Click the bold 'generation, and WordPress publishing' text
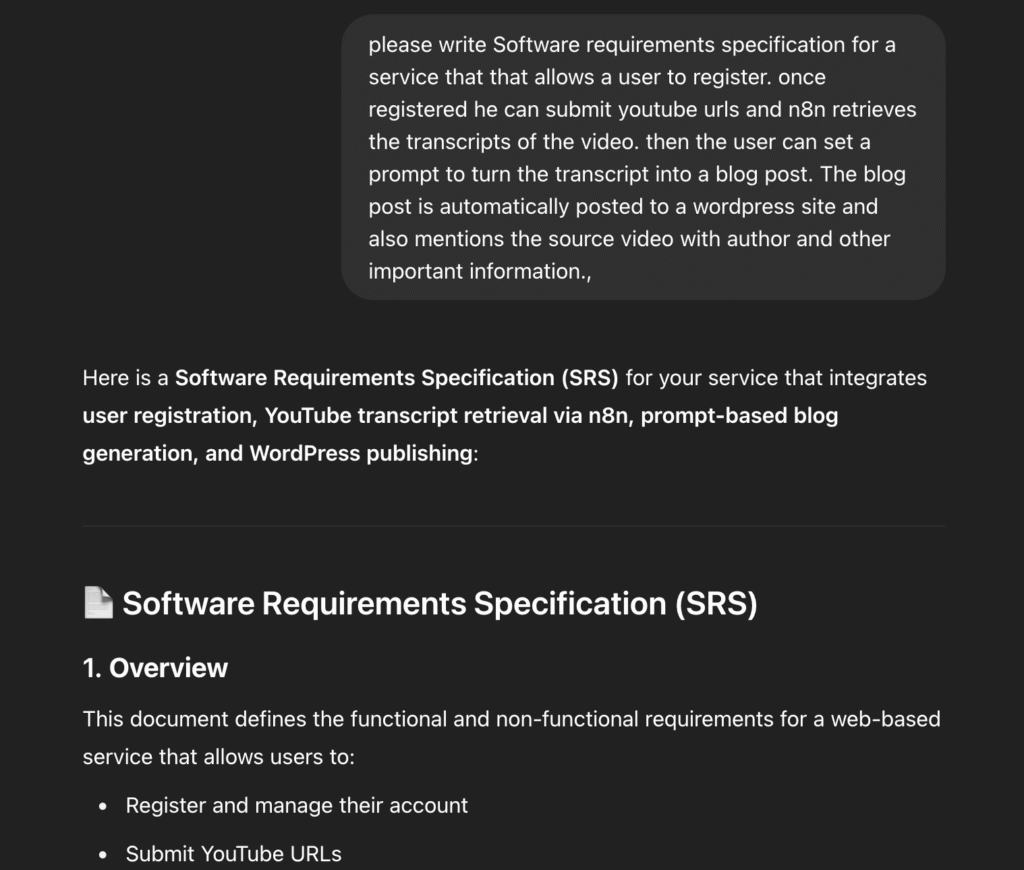The height and width of the screenshot is (870, 1024). [278, 453]
